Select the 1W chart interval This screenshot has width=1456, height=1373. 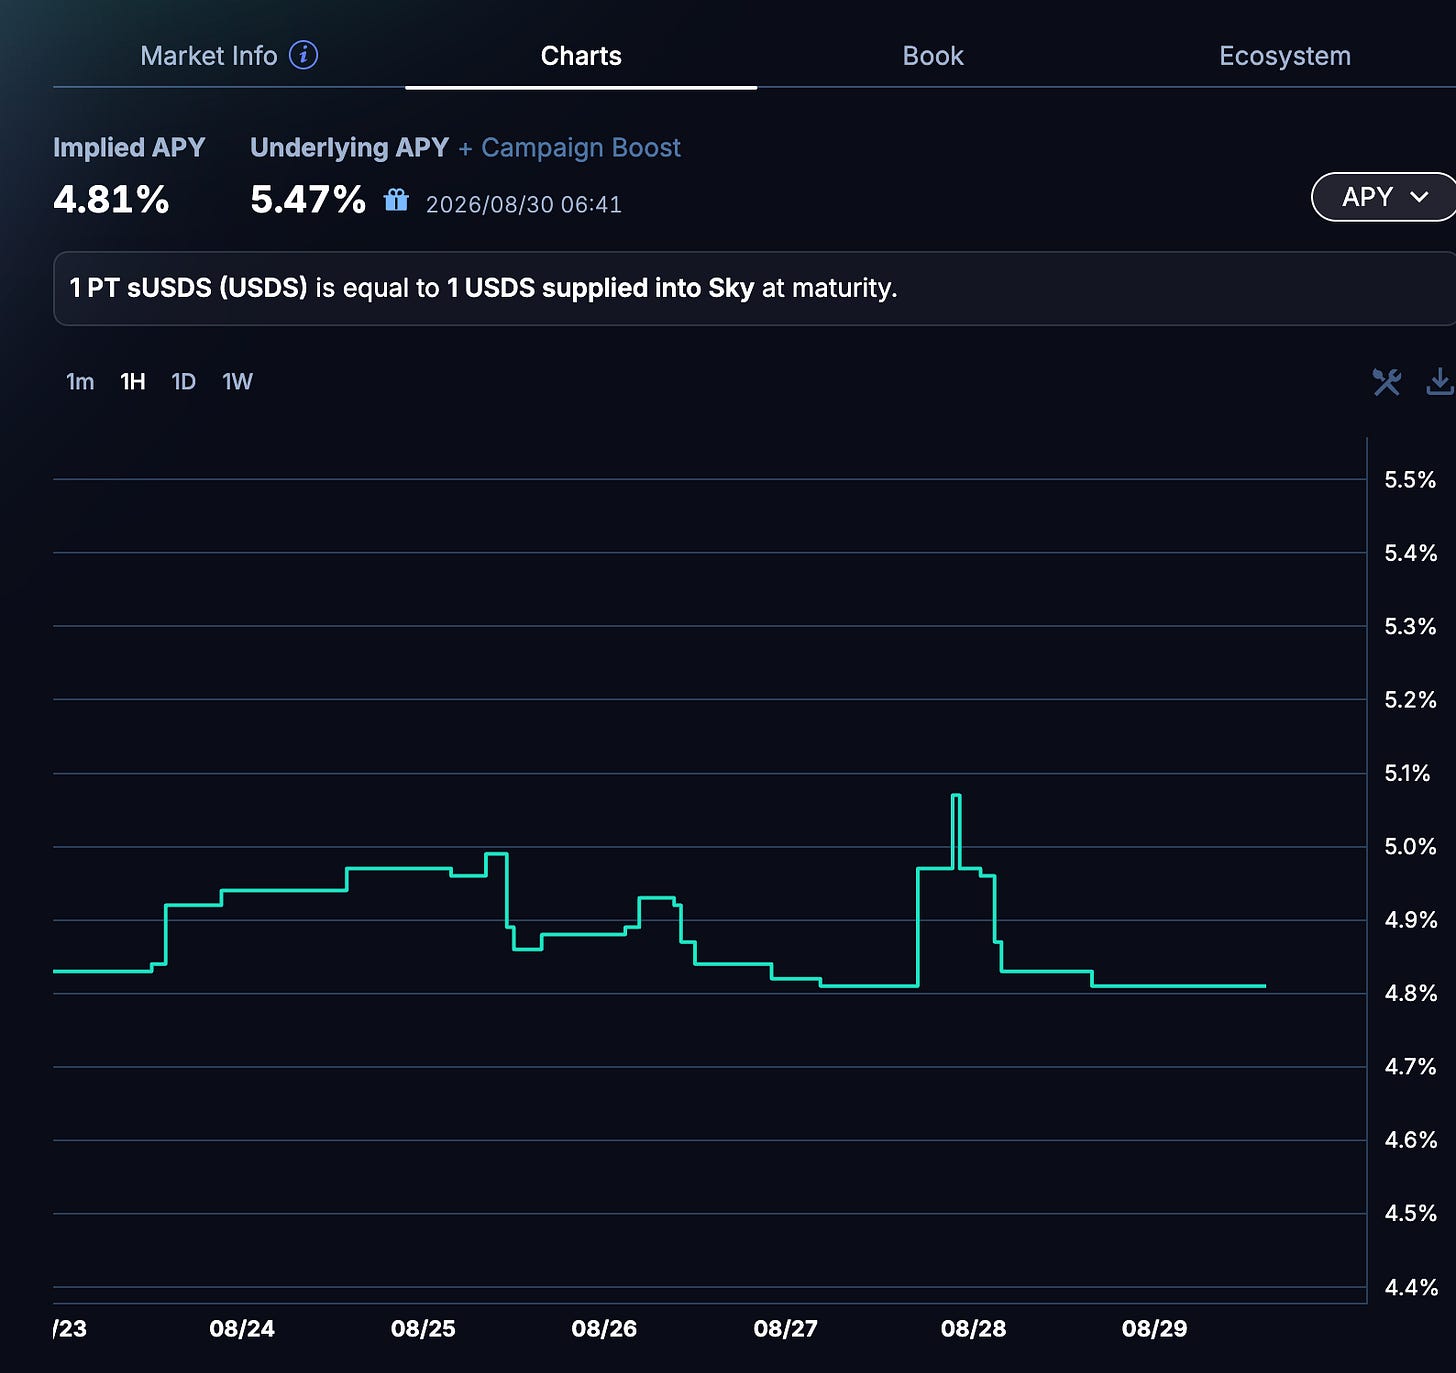[x=238, y=382]
